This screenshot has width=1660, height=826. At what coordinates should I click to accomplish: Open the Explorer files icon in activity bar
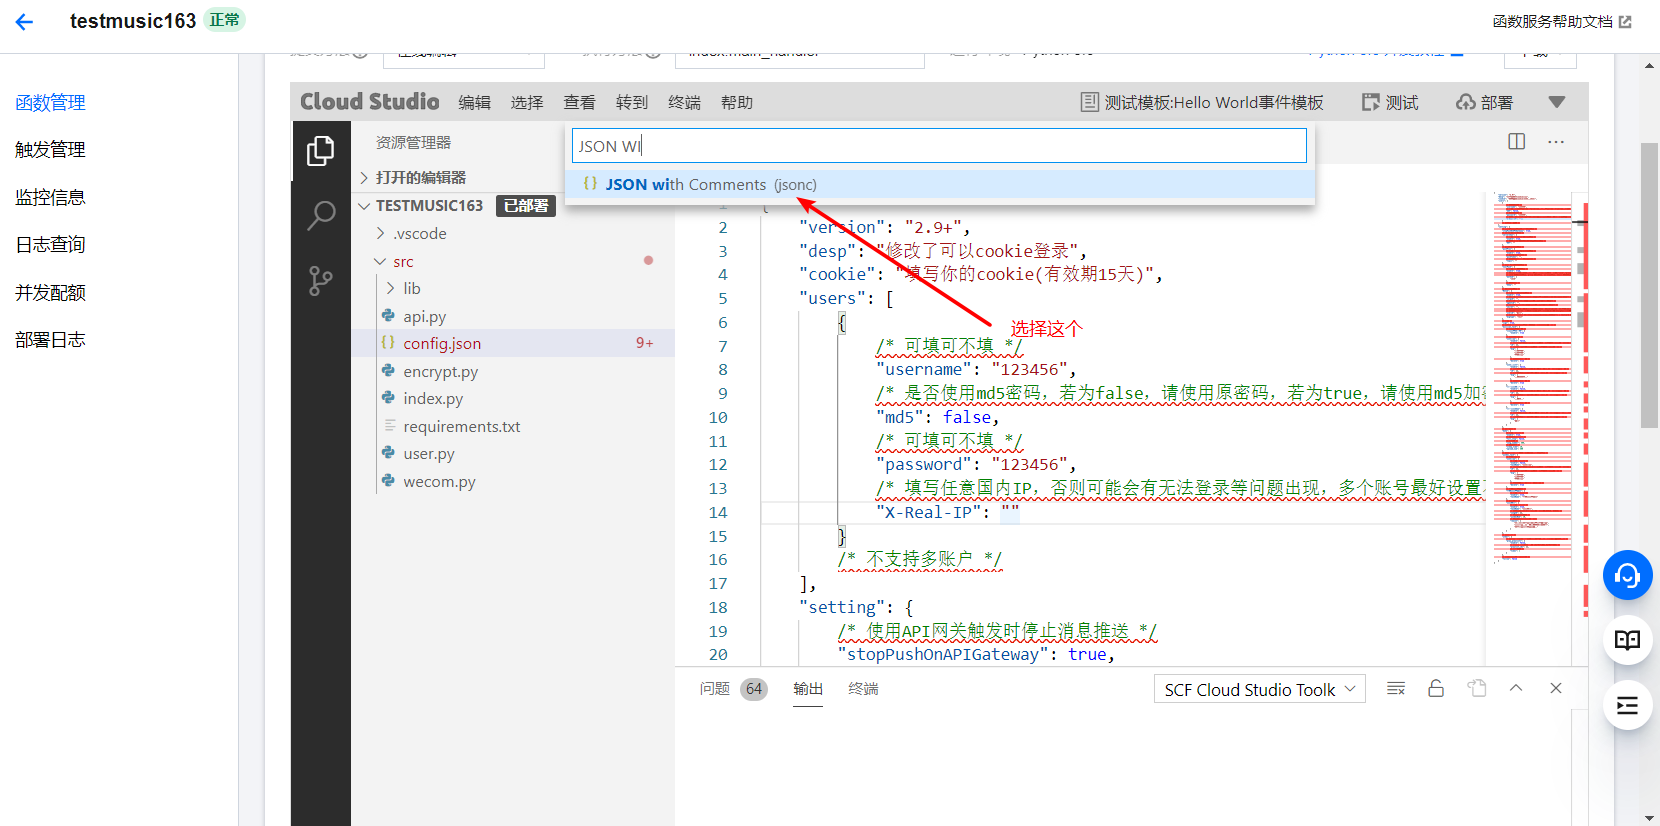(321, 151)
